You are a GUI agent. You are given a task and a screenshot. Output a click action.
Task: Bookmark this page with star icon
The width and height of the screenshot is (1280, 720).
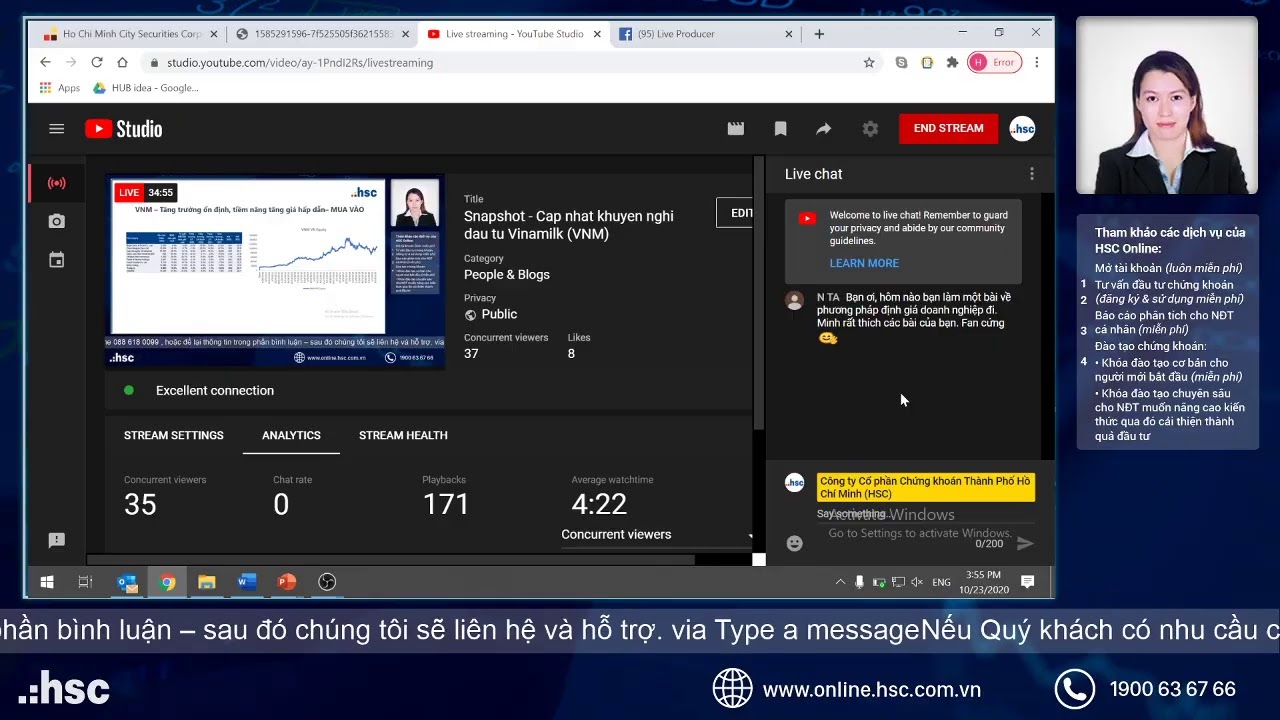(x=869, y=62)
